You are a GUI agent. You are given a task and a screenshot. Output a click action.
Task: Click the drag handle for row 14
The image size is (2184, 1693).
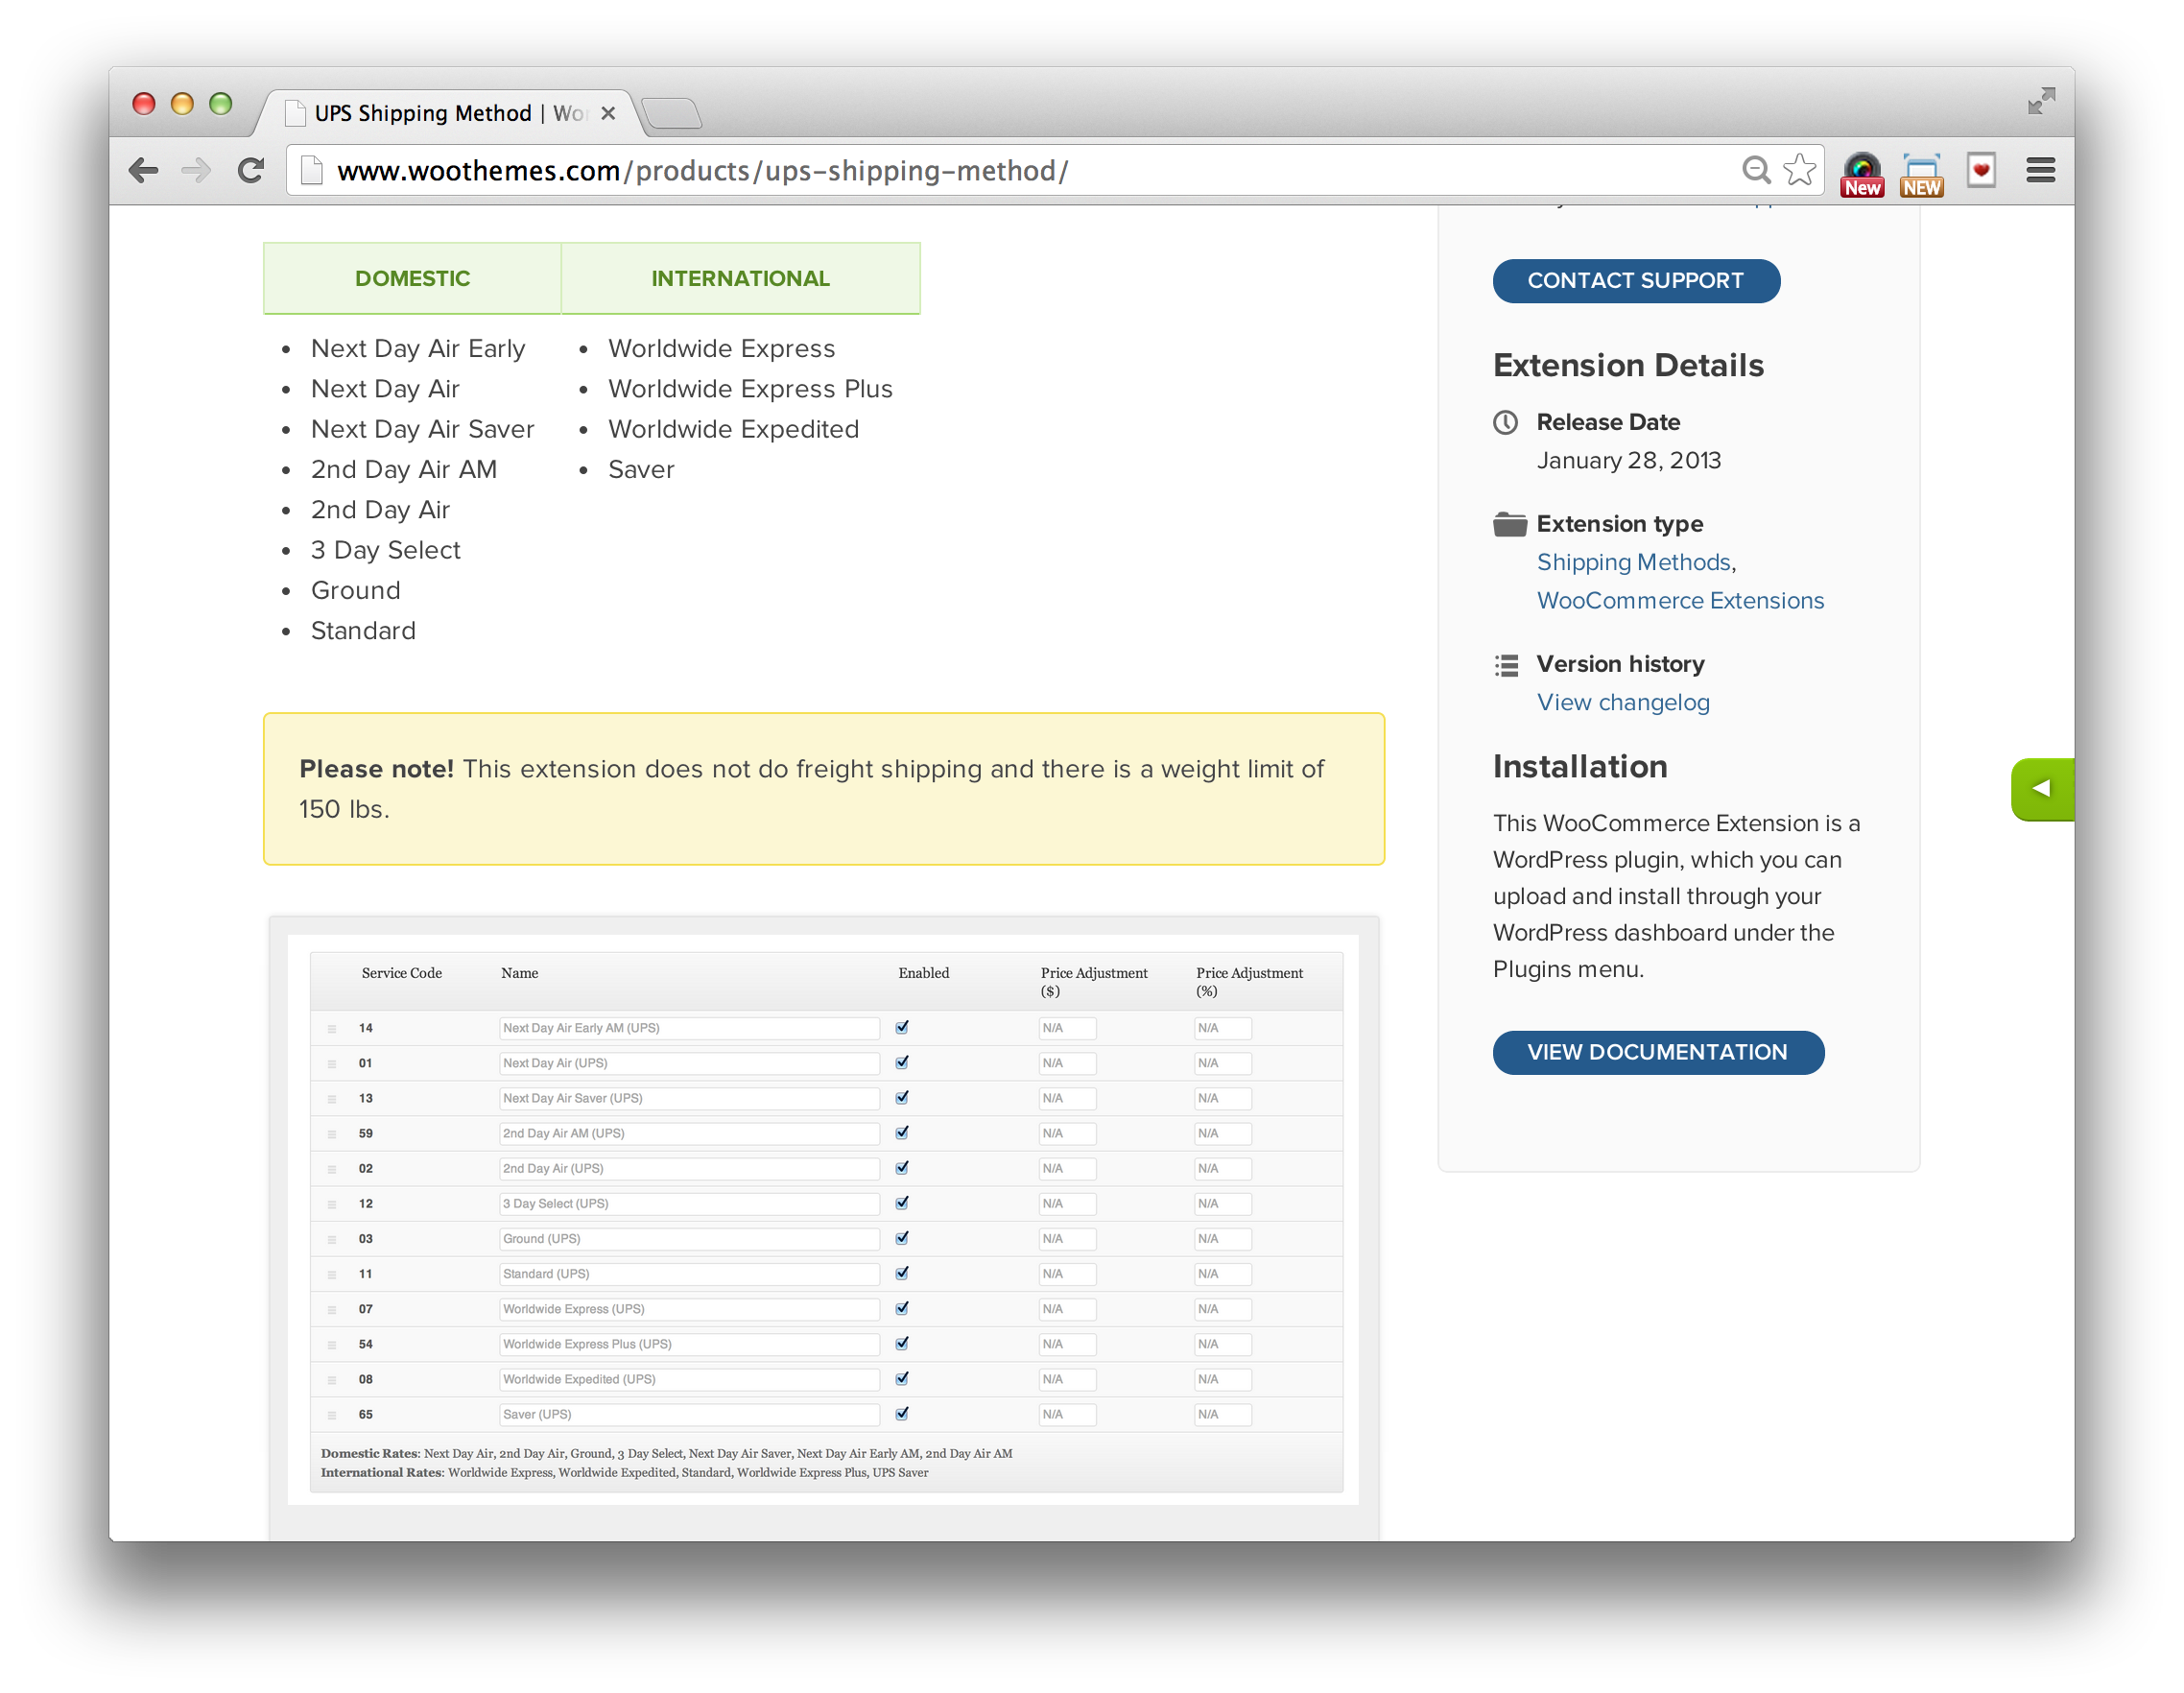pyautogui.click(x=332, y=1029)
